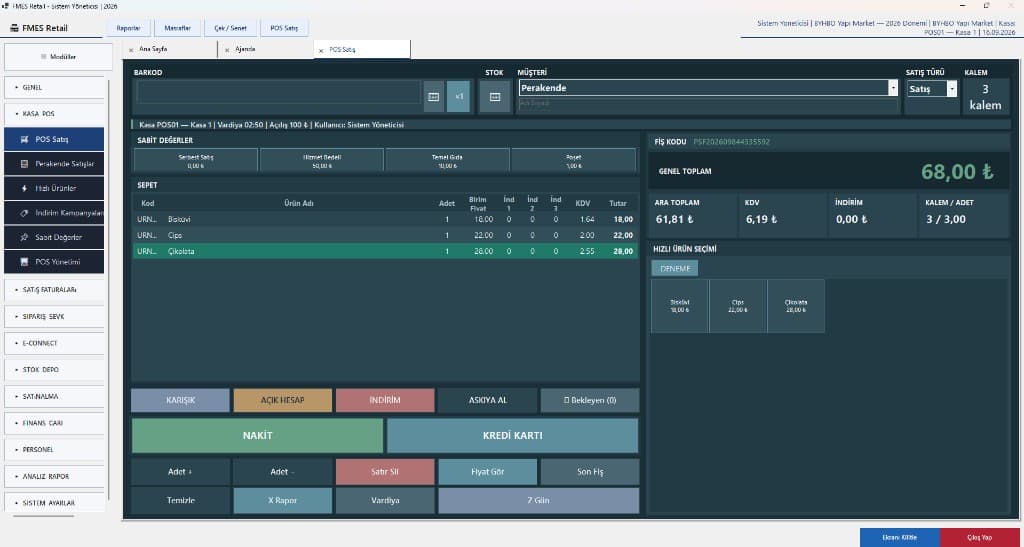
Task: Click the İndirim Kampanyaları tag icon
Action: (x=24, y=213)
